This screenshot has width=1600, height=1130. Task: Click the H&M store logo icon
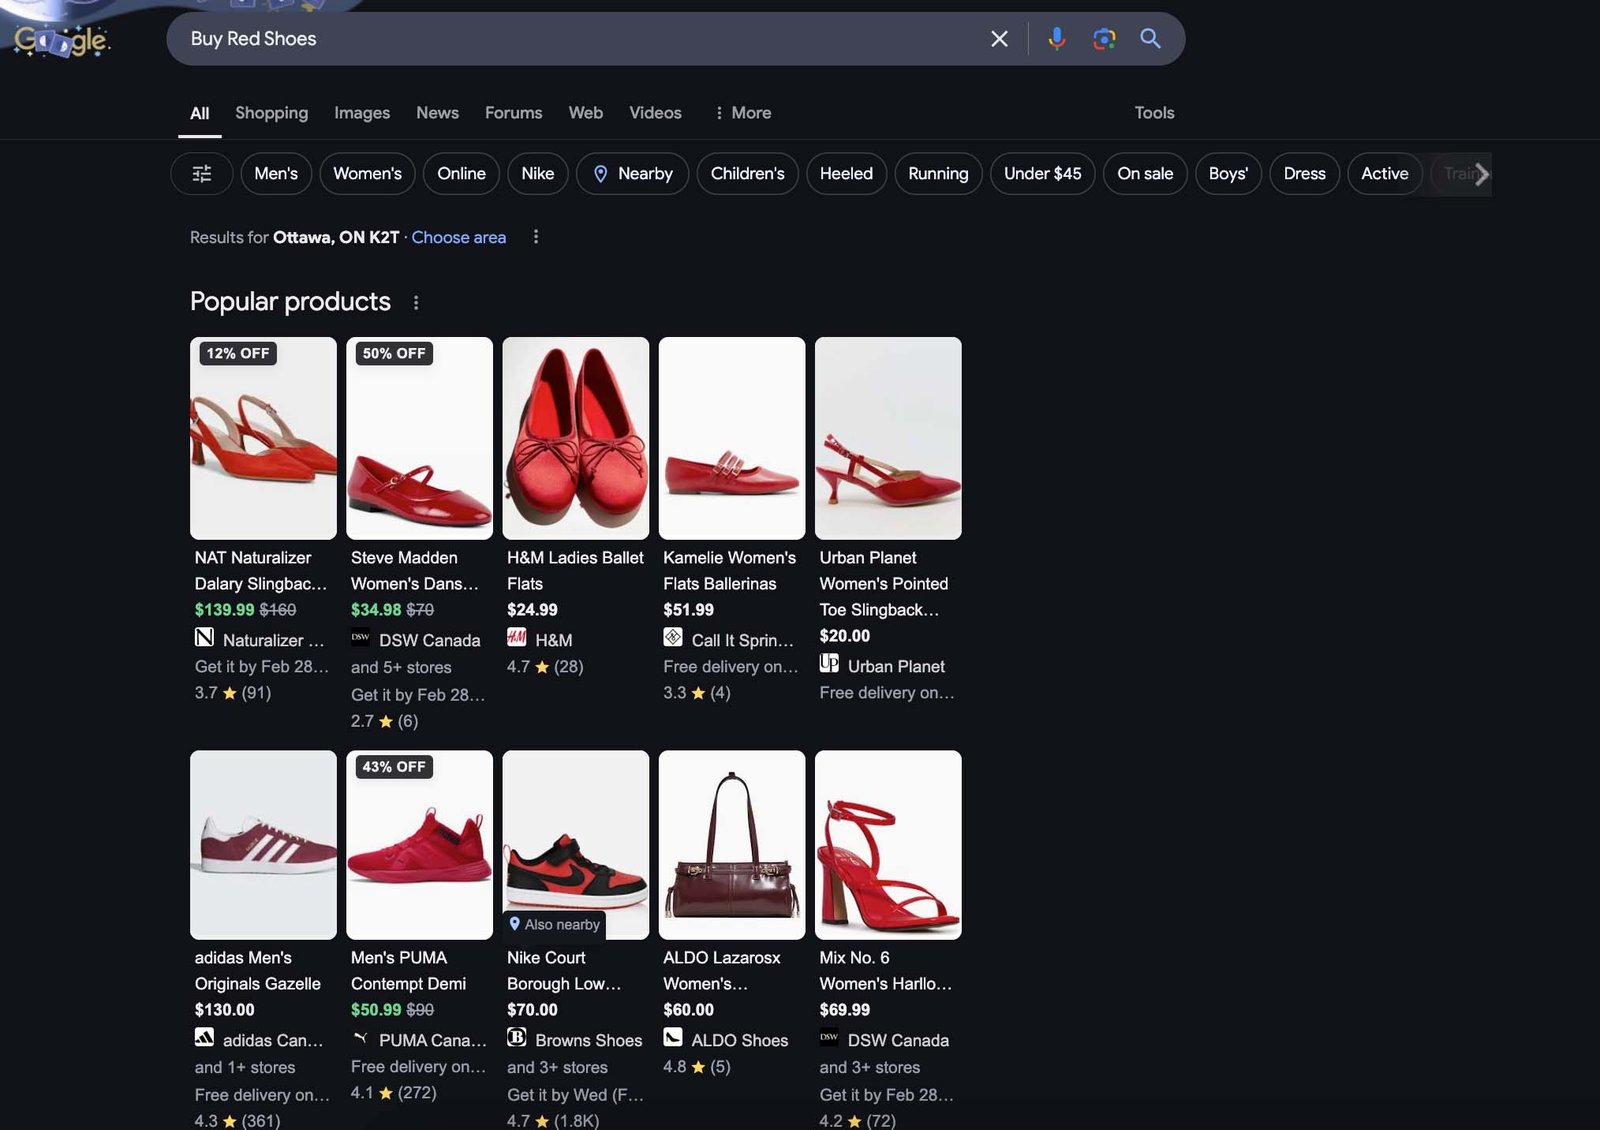[516, 638]
